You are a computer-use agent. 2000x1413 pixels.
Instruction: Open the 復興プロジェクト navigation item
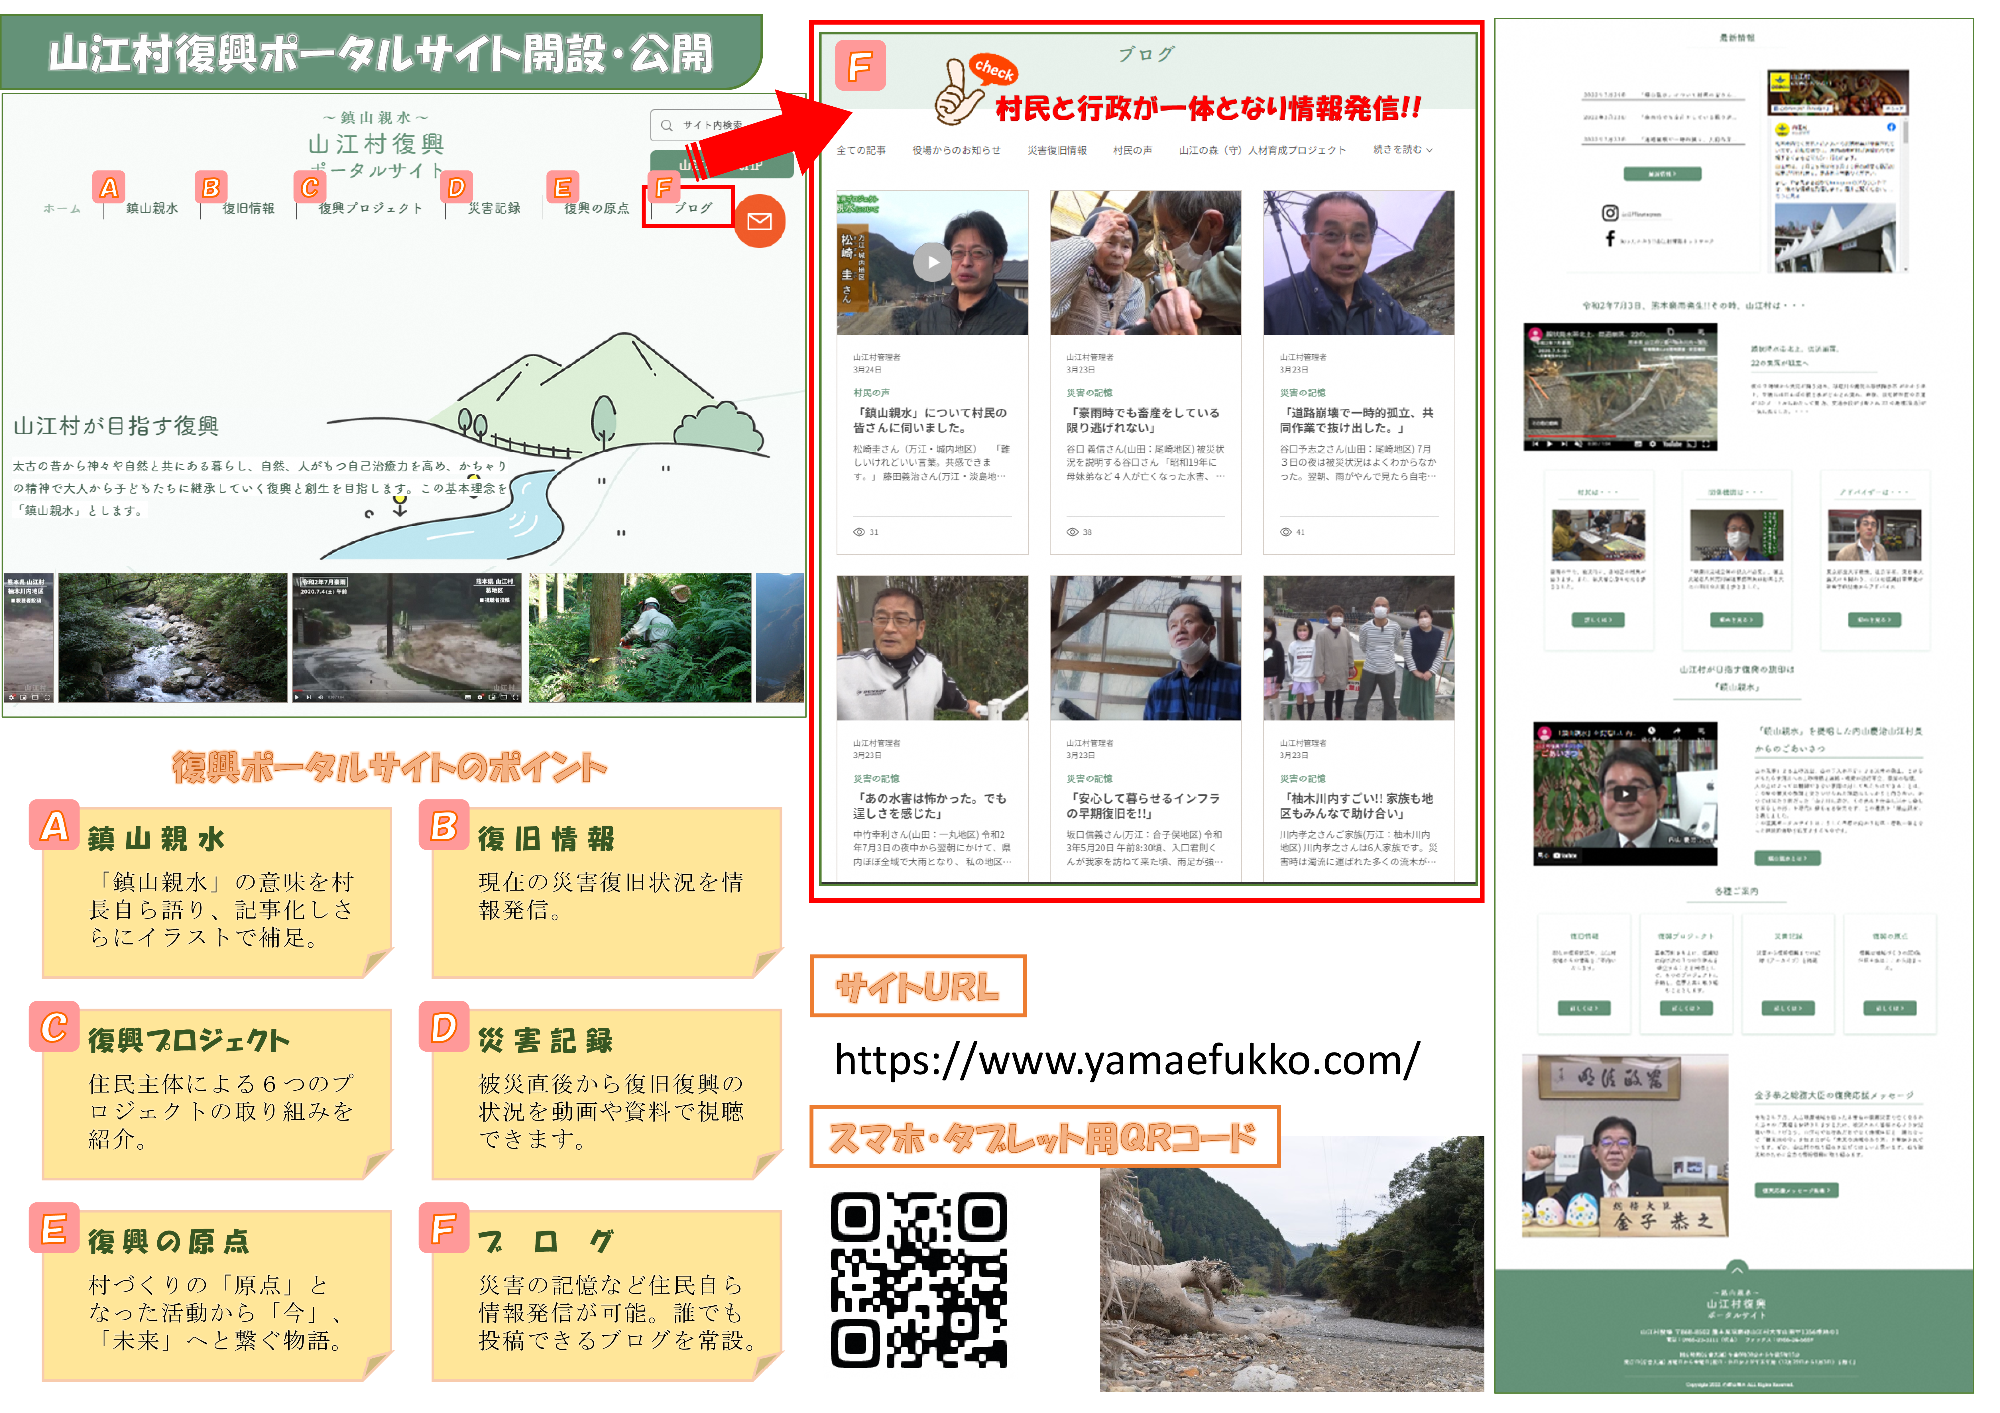[x=370, y=209]
